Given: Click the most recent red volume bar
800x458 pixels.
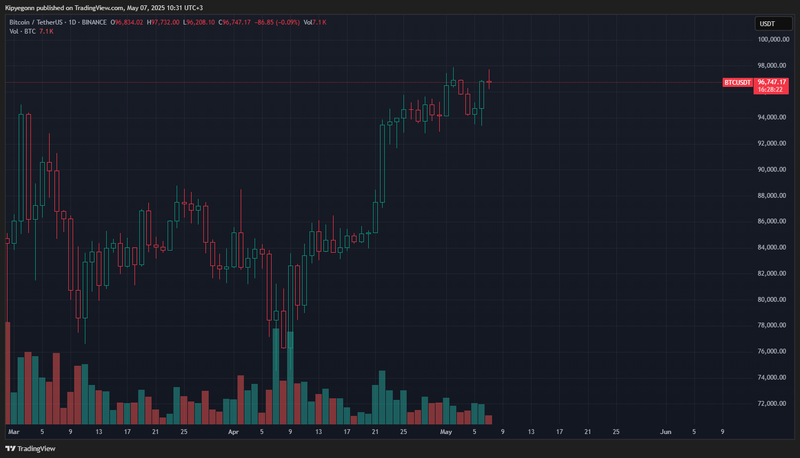Looking at the screenshot, I should coord(489,420).
